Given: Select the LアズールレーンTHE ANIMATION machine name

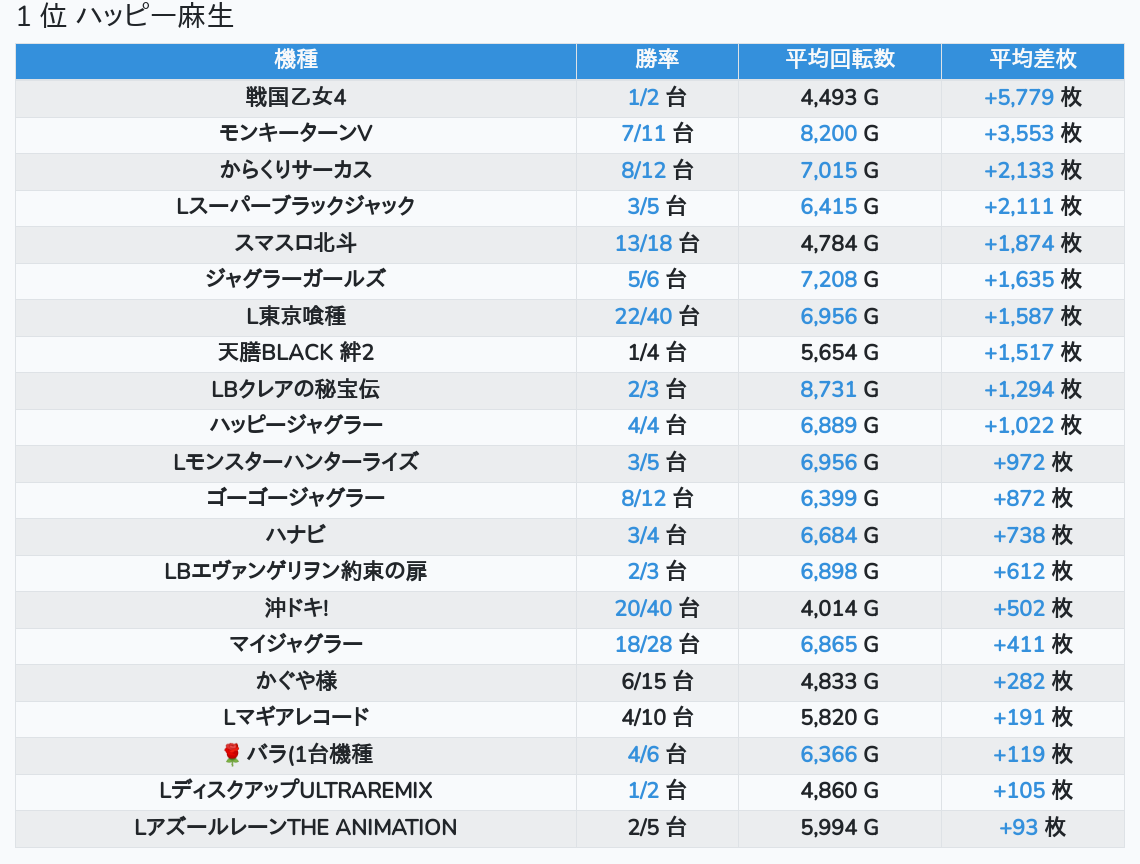Looking at the screenshot, I should pos(296,828).
